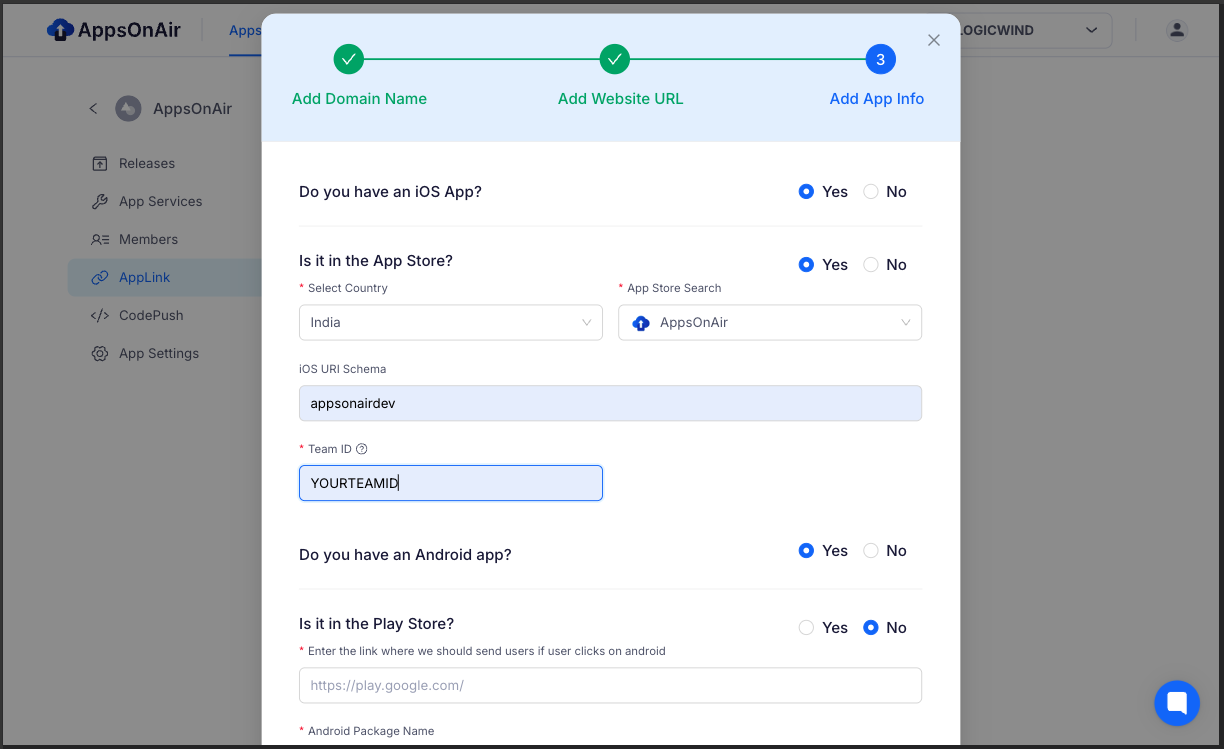
Task: Click the App Services wrench icon
Action: click(x=99, y=201)
